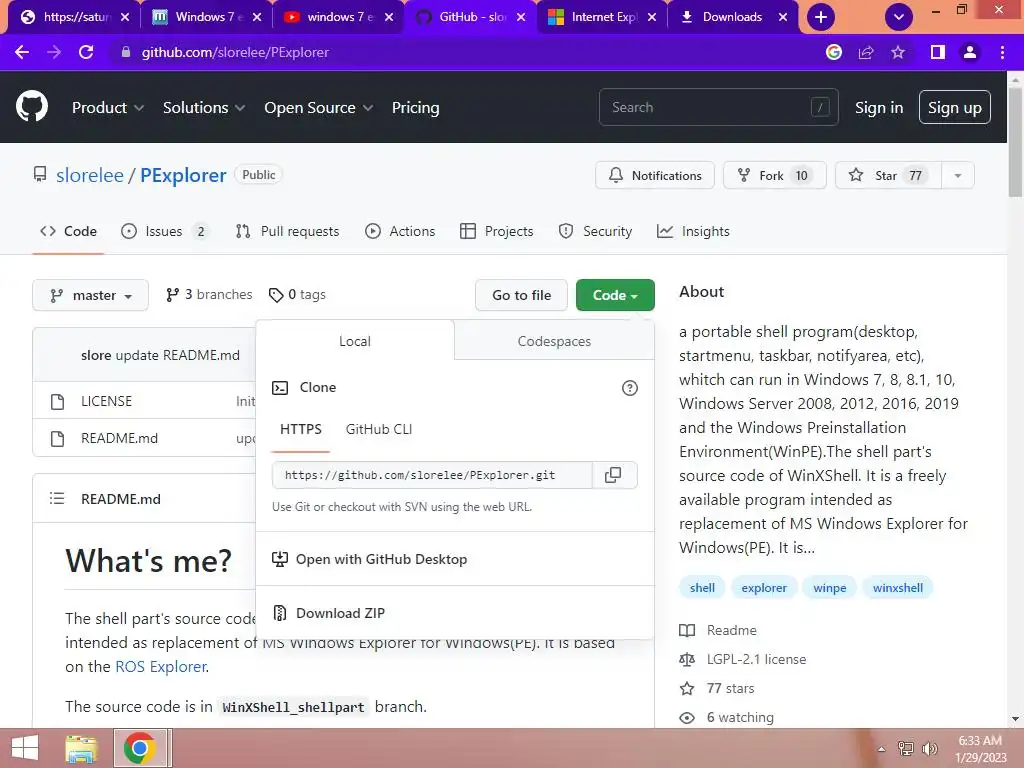Image resolution: width=1024 pixels, height=768 pixels.
Task: Switch to the Pull requests tab
Action: point(287,231)
